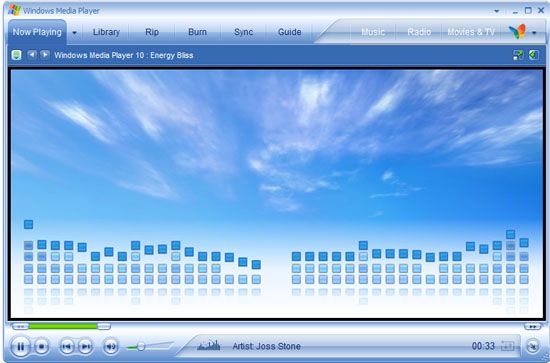Click the green seek progress bar
The height and width of the screenshot is (363, 550).
click(63, 327)
